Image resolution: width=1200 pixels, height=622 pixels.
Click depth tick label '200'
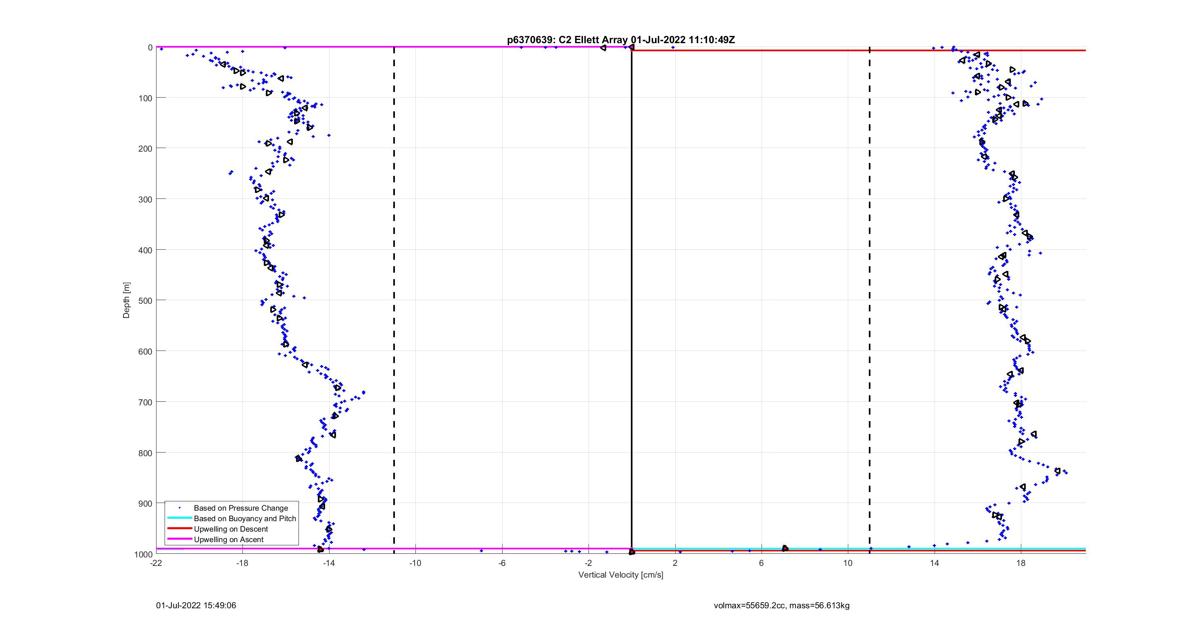pyautogui.click(x=145, y=148)
